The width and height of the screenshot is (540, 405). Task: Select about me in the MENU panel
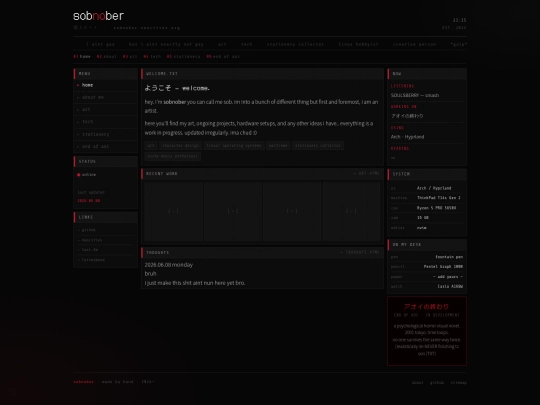105,97
